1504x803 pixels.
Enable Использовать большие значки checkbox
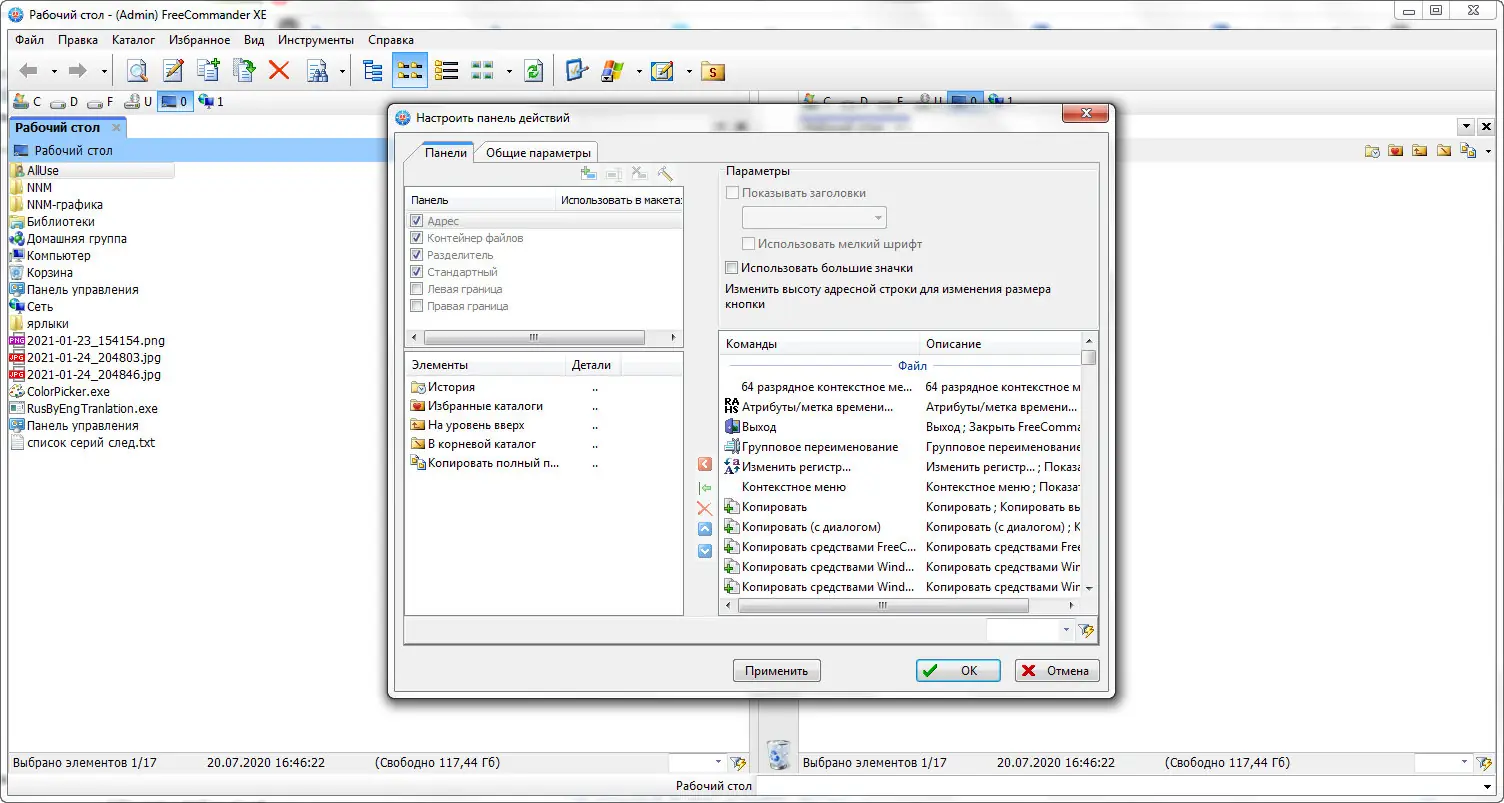(732, 268)
